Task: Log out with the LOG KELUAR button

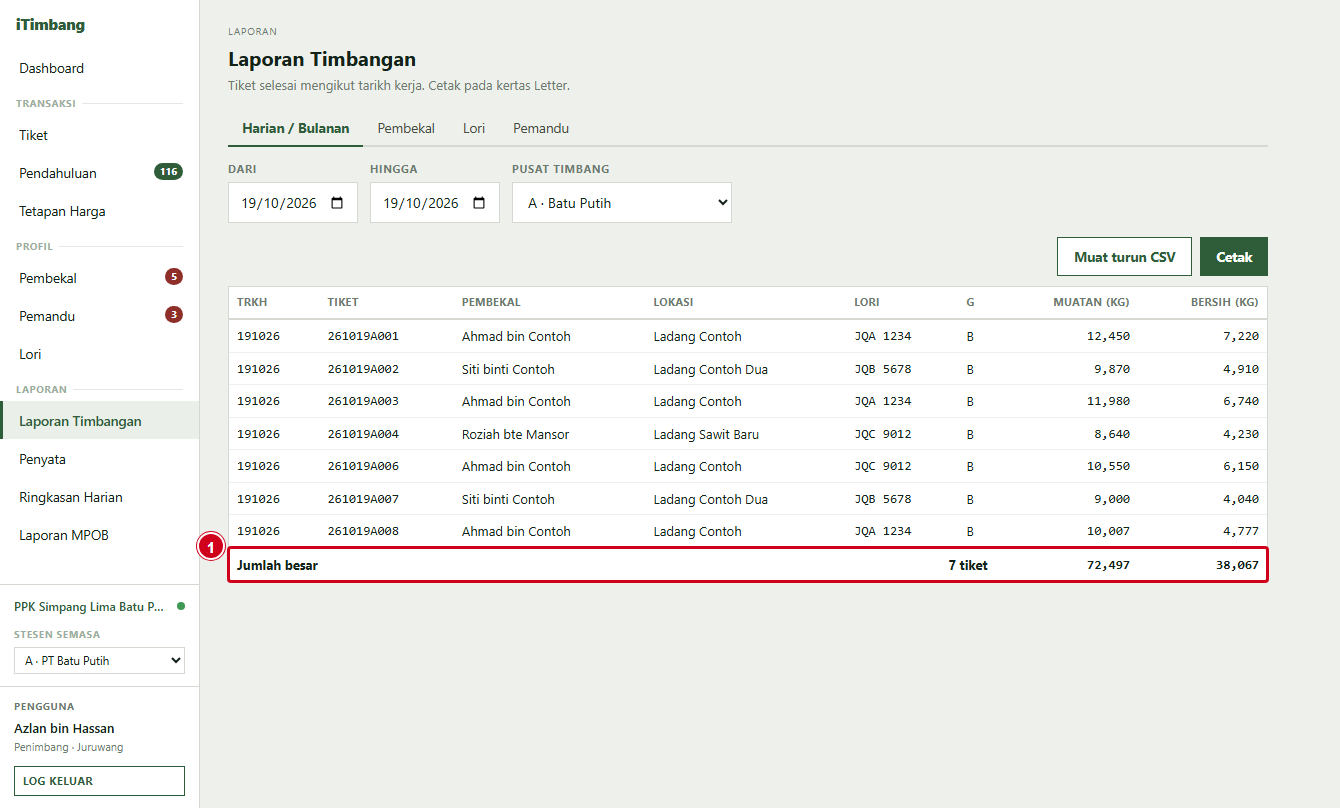Action: point(99,781)
